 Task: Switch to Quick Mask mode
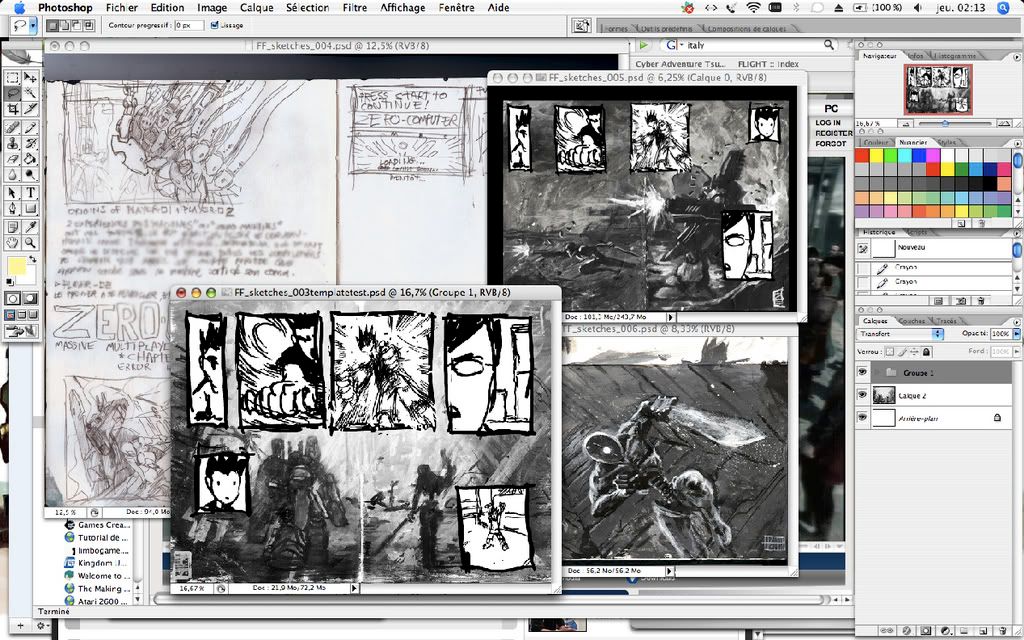pyautogui.click(x=30, y=298)
